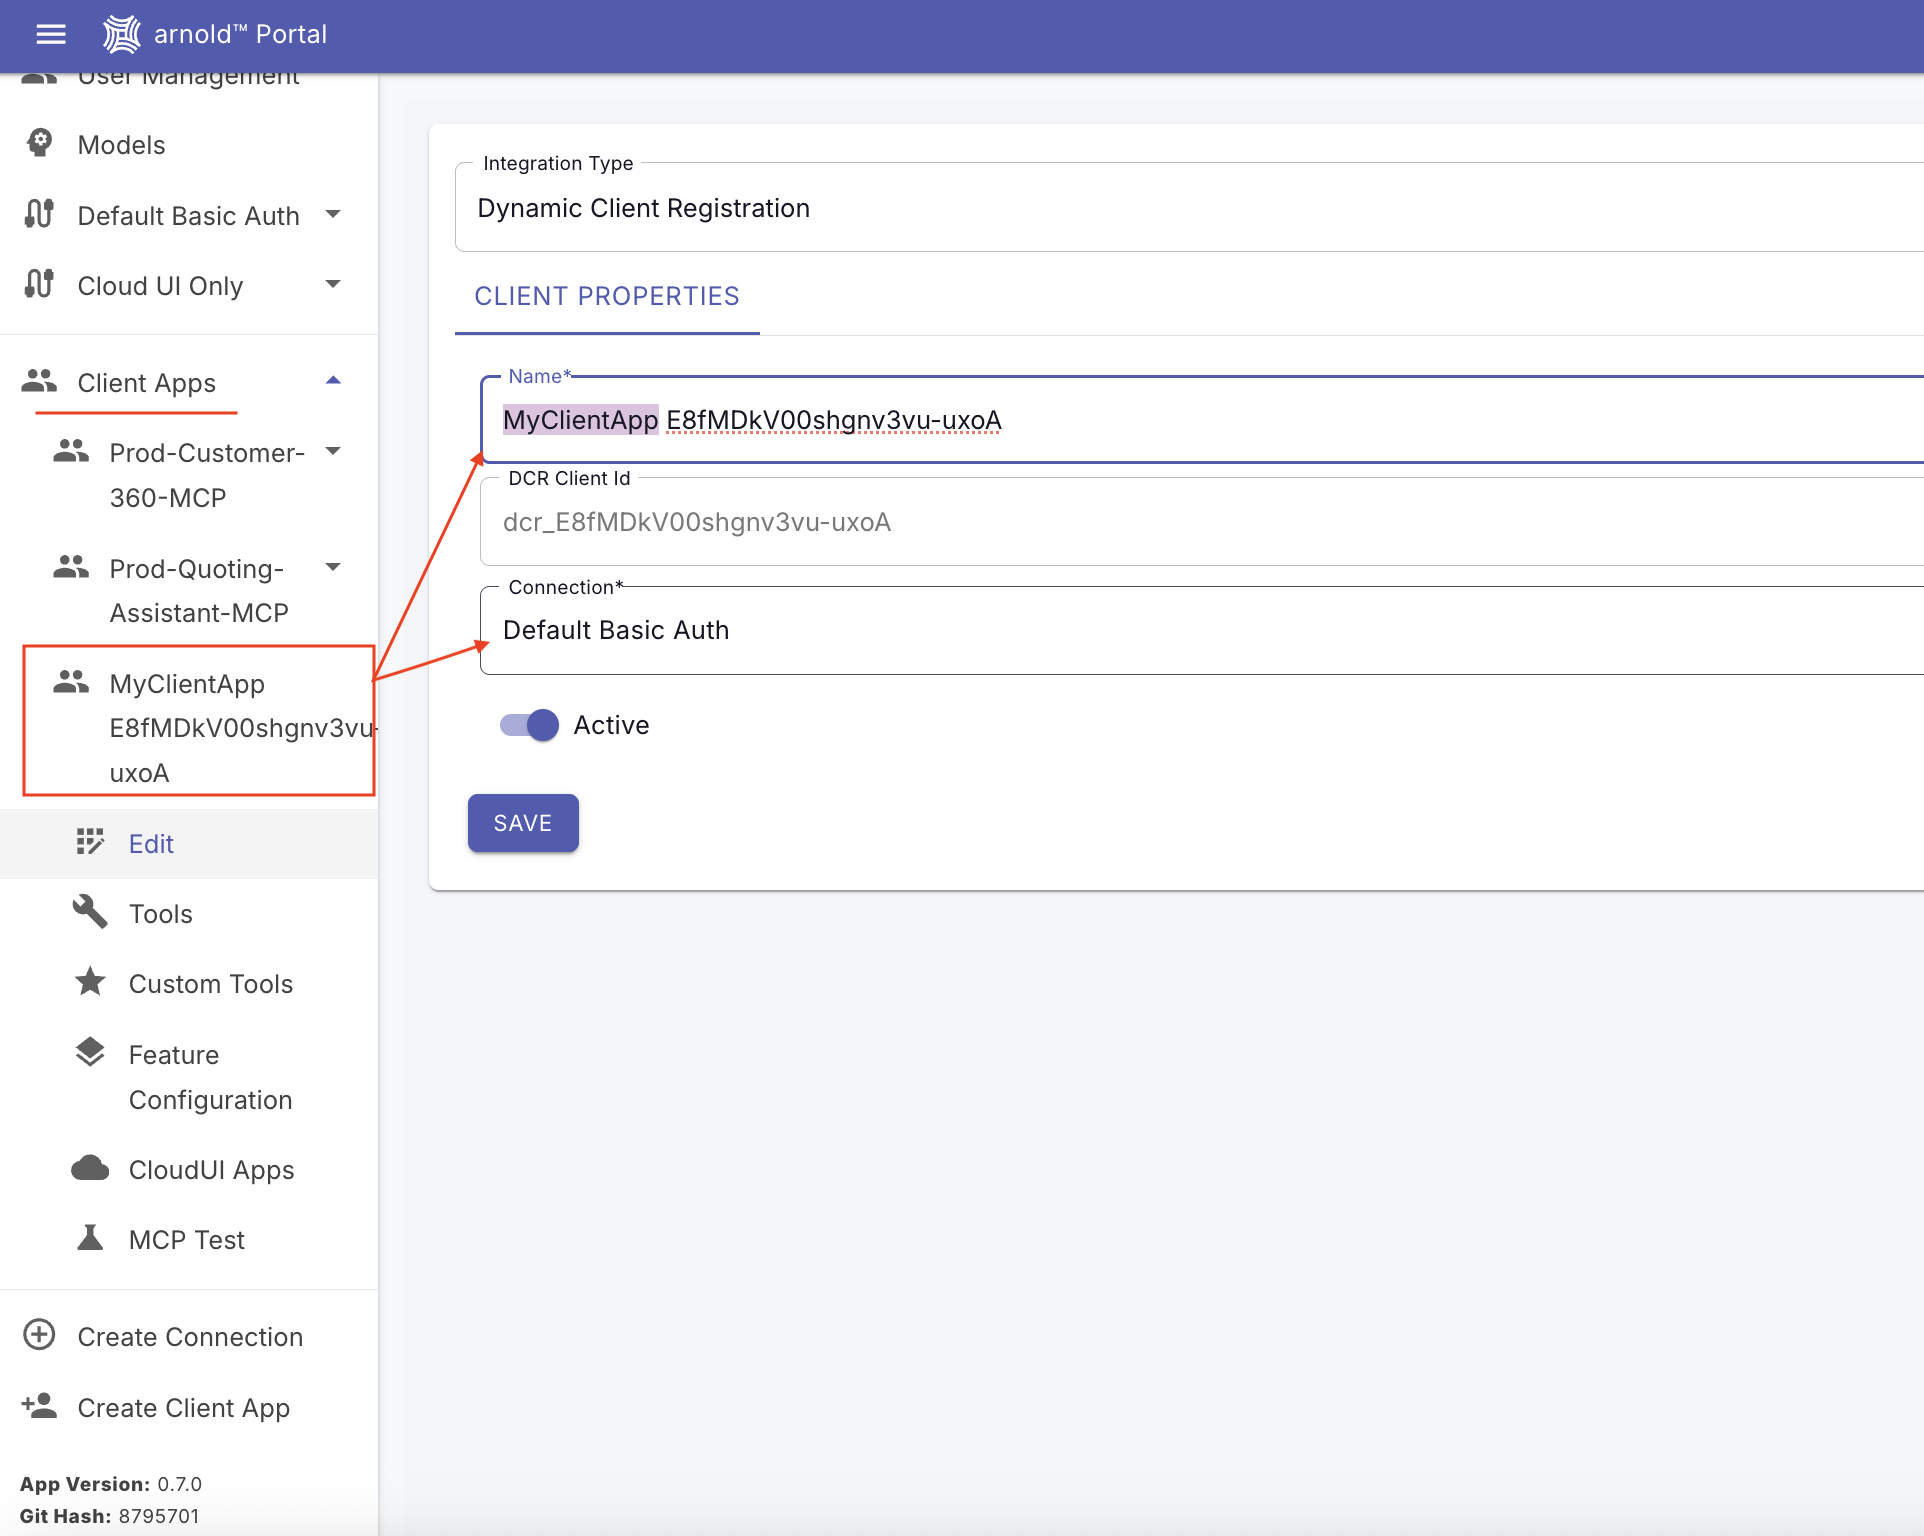This screenshot has width=1924, height=1536.
Task: Click the DCR Client Id field
Action: click(1201, 522)
